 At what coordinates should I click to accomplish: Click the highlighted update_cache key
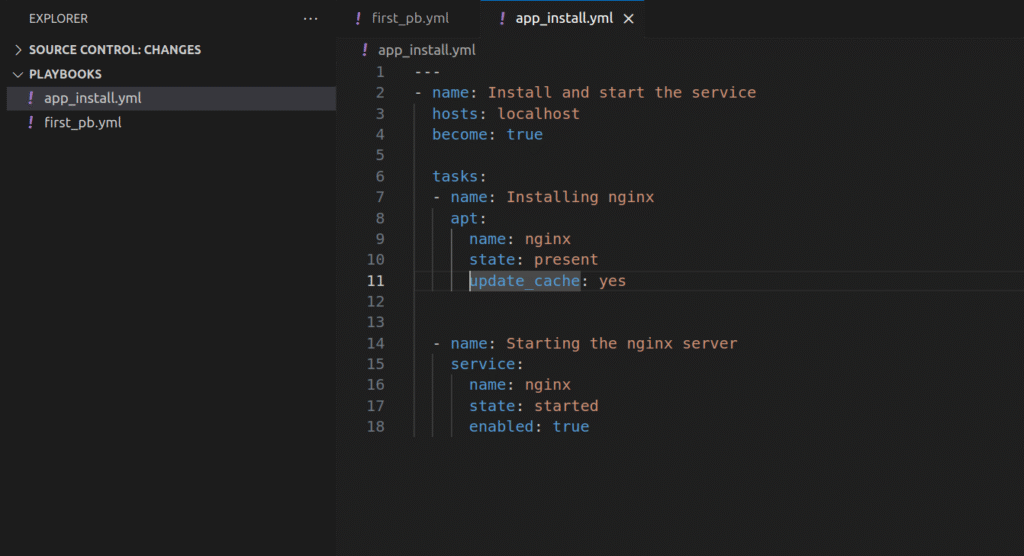click(x=524, y=281)
